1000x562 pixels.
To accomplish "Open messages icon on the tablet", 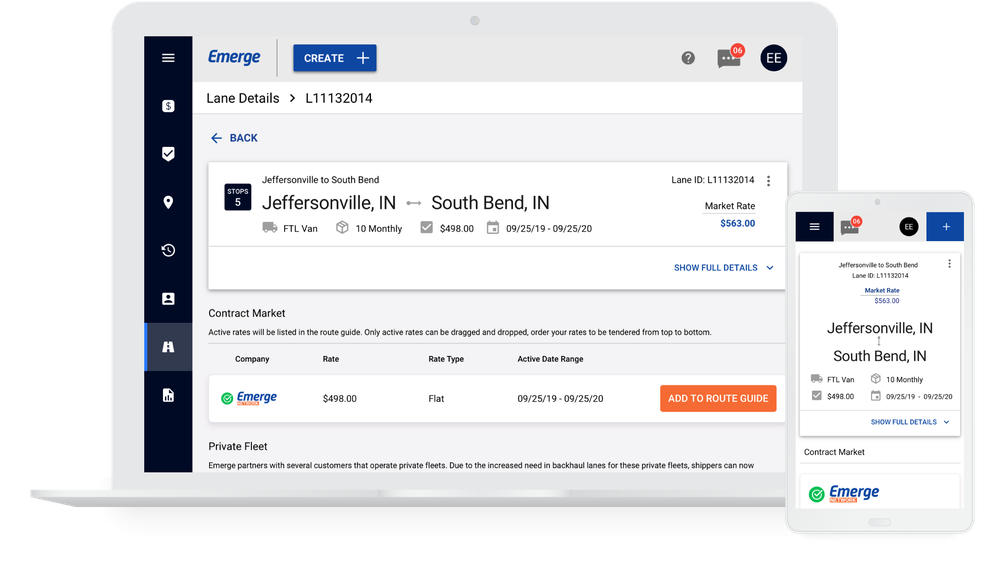I will 851,226.
